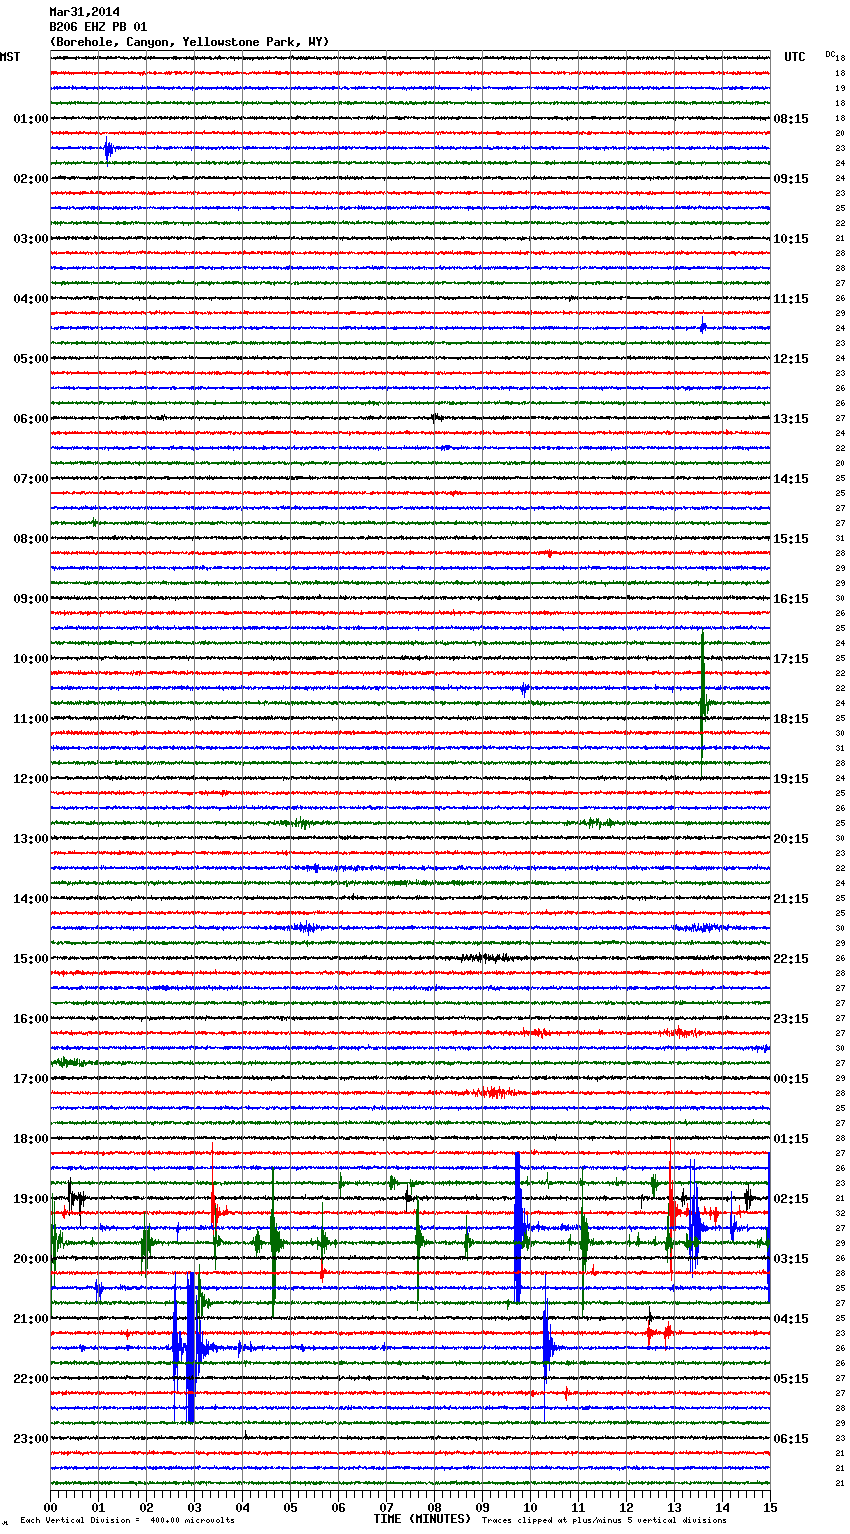Select the 19:00 MST time label
Image resolution: width=850 pixels, height=1534 pixels.
pyautogui.click(x=31, y=1199)
